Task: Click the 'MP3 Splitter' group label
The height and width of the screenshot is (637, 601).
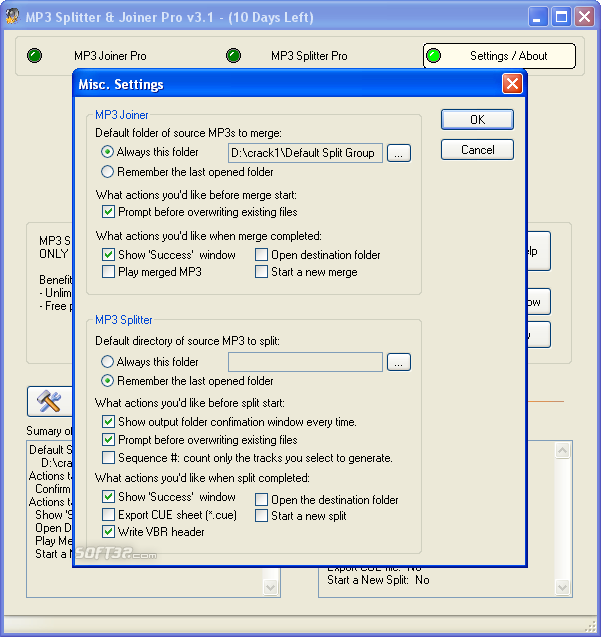Action: (124, 320)
